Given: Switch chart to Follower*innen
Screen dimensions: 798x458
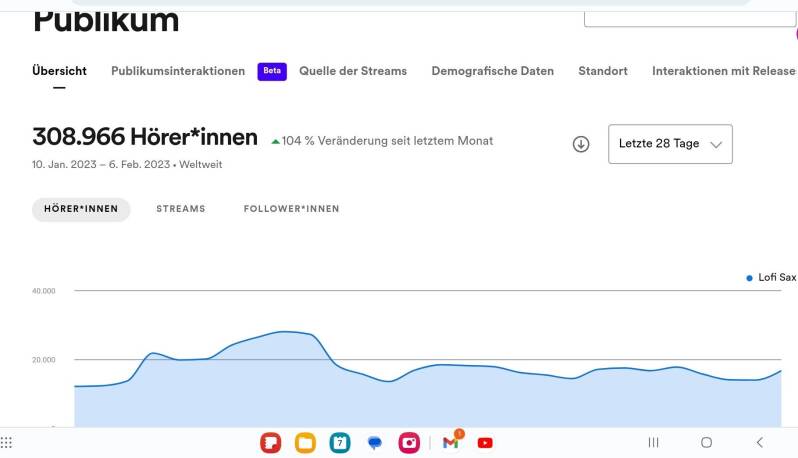Looking at the screenshot, I should pyautogui.click(x=291, y=209).
